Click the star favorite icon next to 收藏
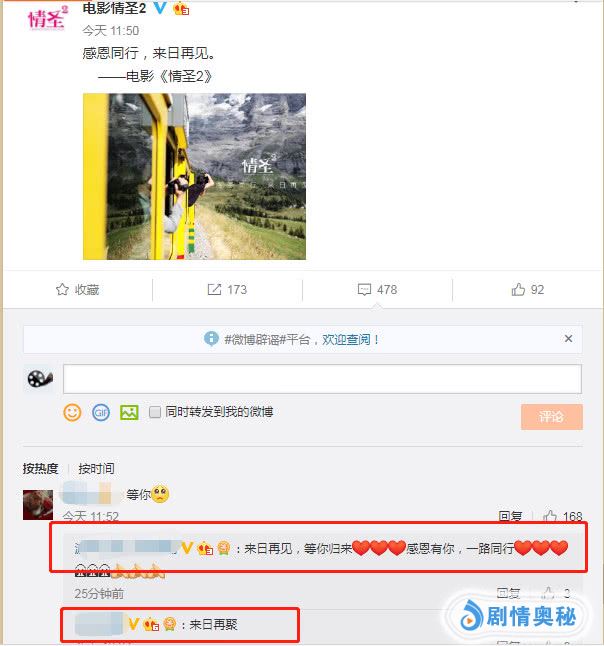Screen dimensions: 604x646 coord(62,289)
